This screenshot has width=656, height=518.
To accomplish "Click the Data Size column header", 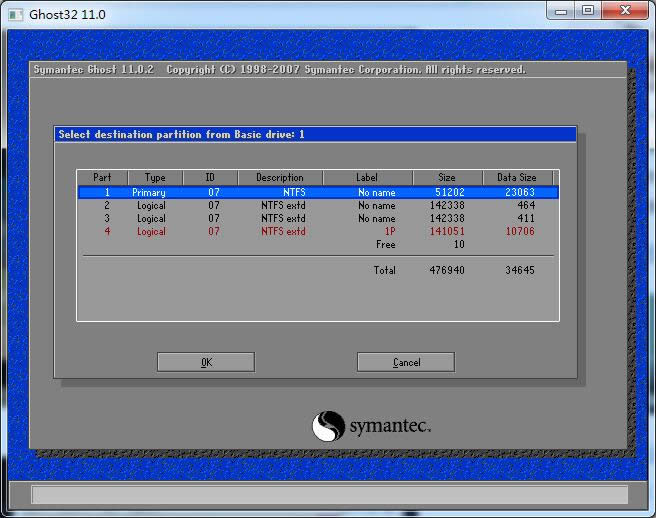I will click(x=517, y=178).
